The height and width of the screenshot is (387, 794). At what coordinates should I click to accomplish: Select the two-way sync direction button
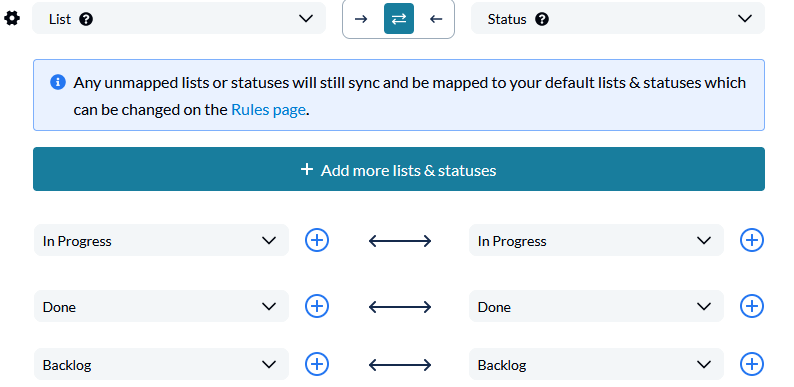point(399,19)
